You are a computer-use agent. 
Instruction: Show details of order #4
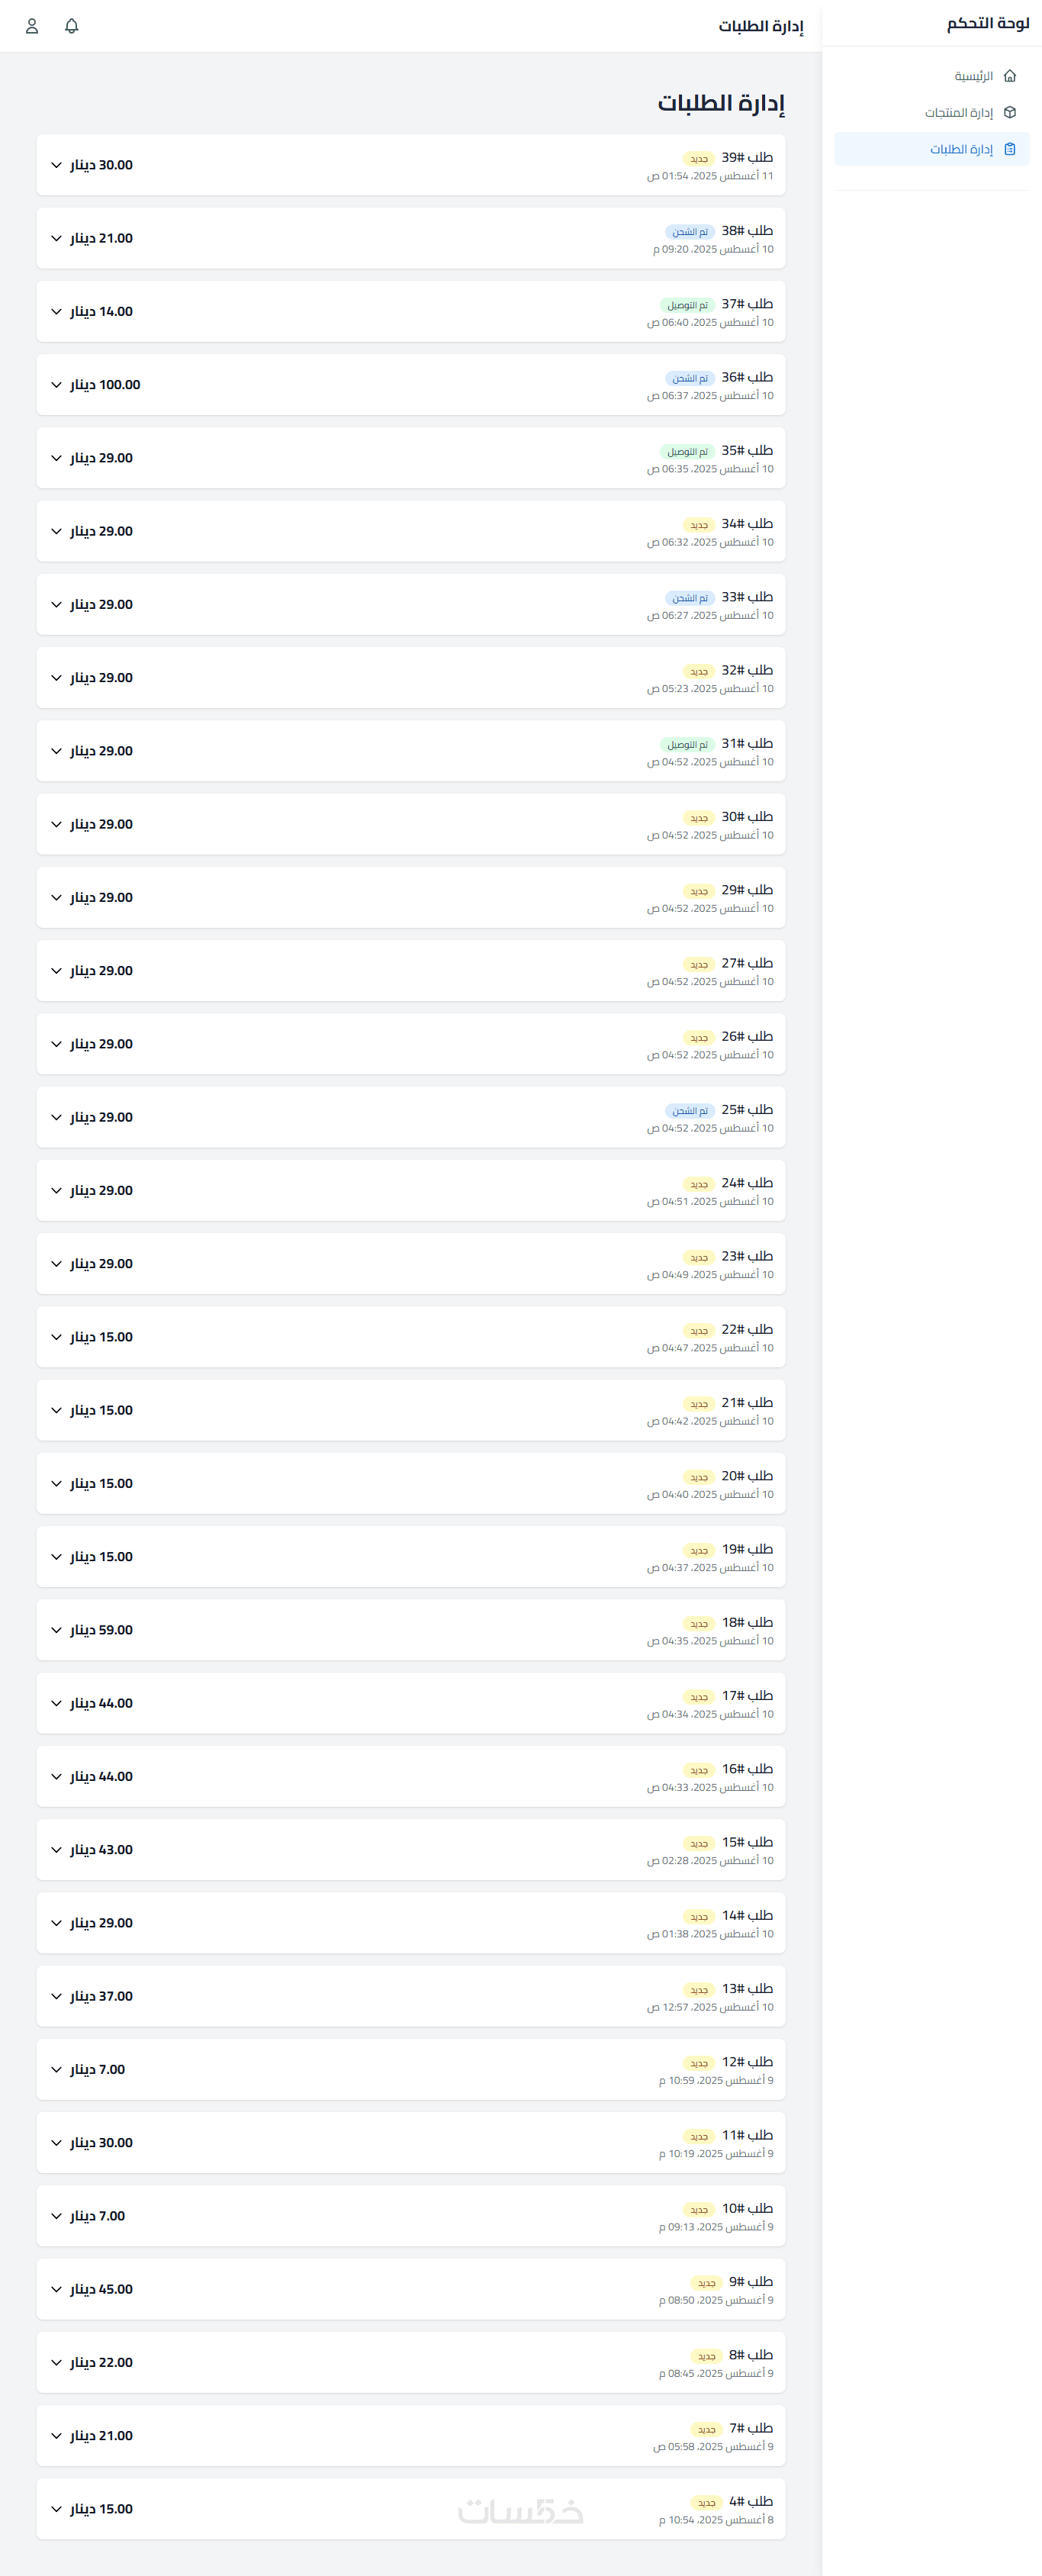[x=56, y=2509]
